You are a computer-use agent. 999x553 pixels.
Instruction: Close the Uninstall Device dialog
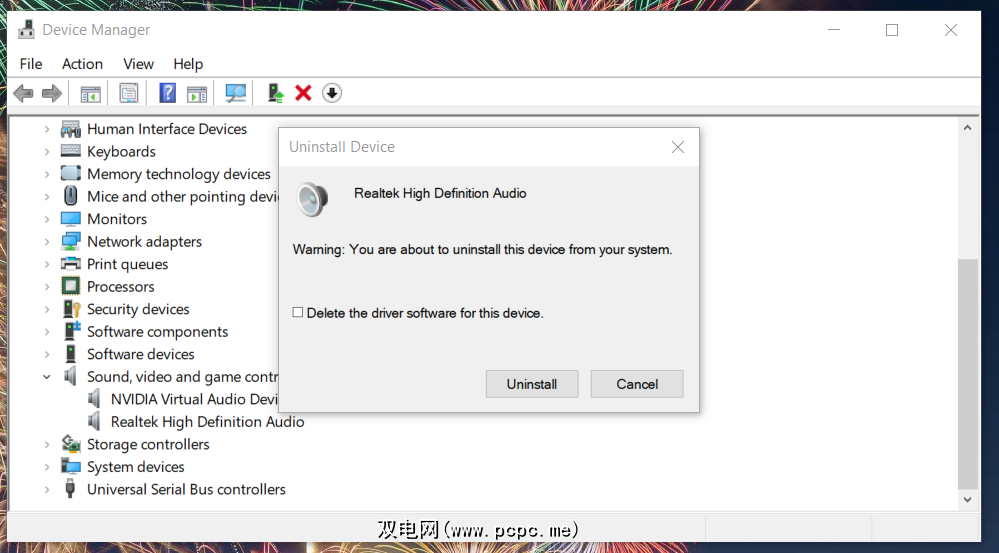(678, 147)
